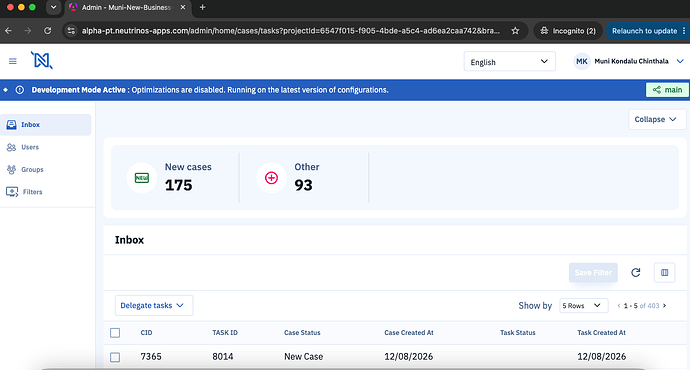The height and width of the screenshot is (370, 690).
Task: Click the diamond icon on the blue banner
Action: [5, 90]
